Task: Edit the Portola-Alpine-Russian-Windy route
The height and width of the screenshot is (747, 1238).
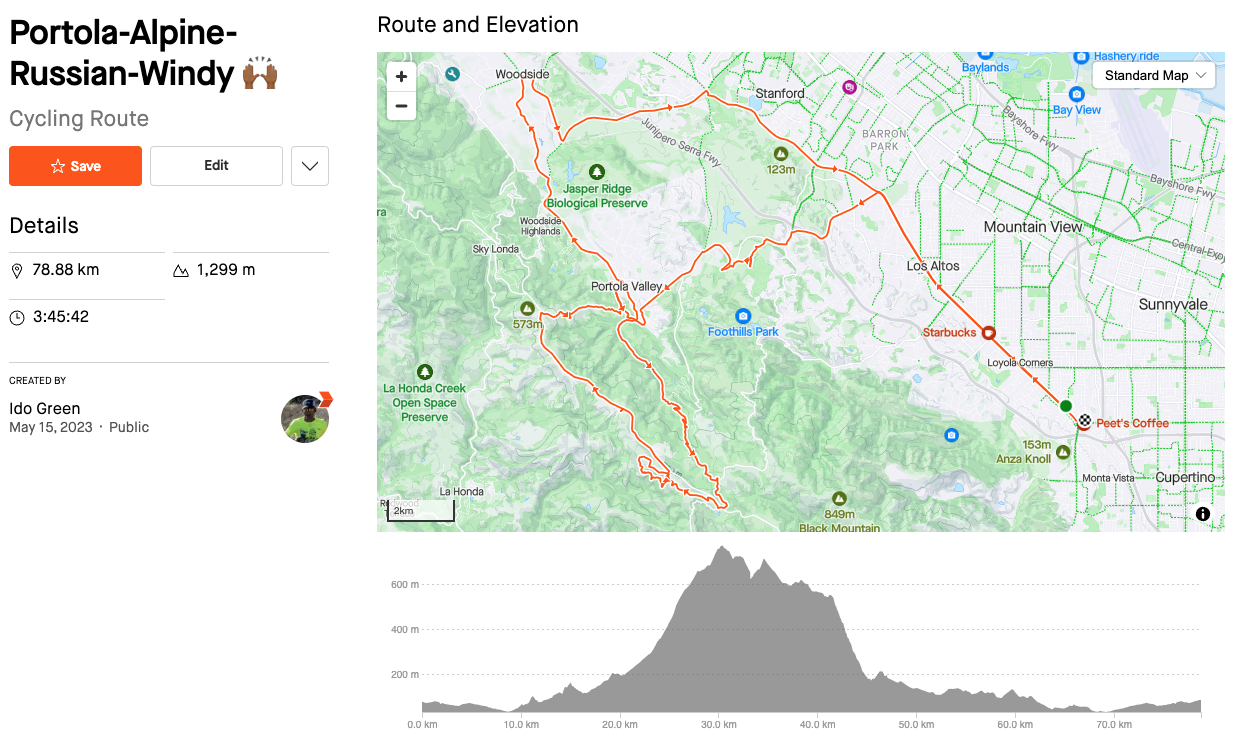Action: pos(216,166)
